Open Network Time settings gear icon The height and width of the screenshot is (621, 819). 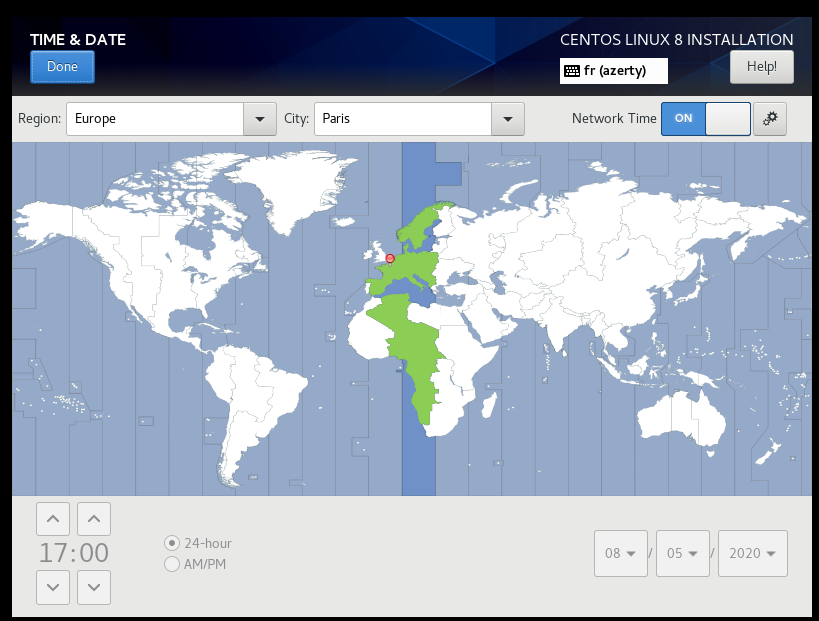click(769, 118)
